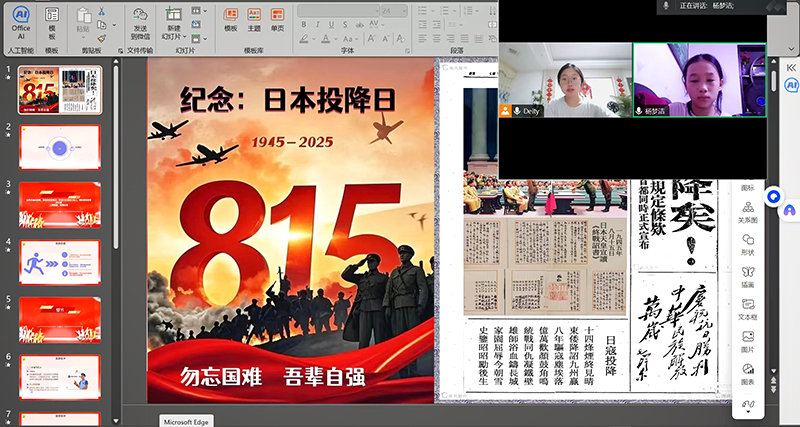Screen dimensions: 800x427
Task: Toggle Italic formatting
Action: click(x=317, y=24)
